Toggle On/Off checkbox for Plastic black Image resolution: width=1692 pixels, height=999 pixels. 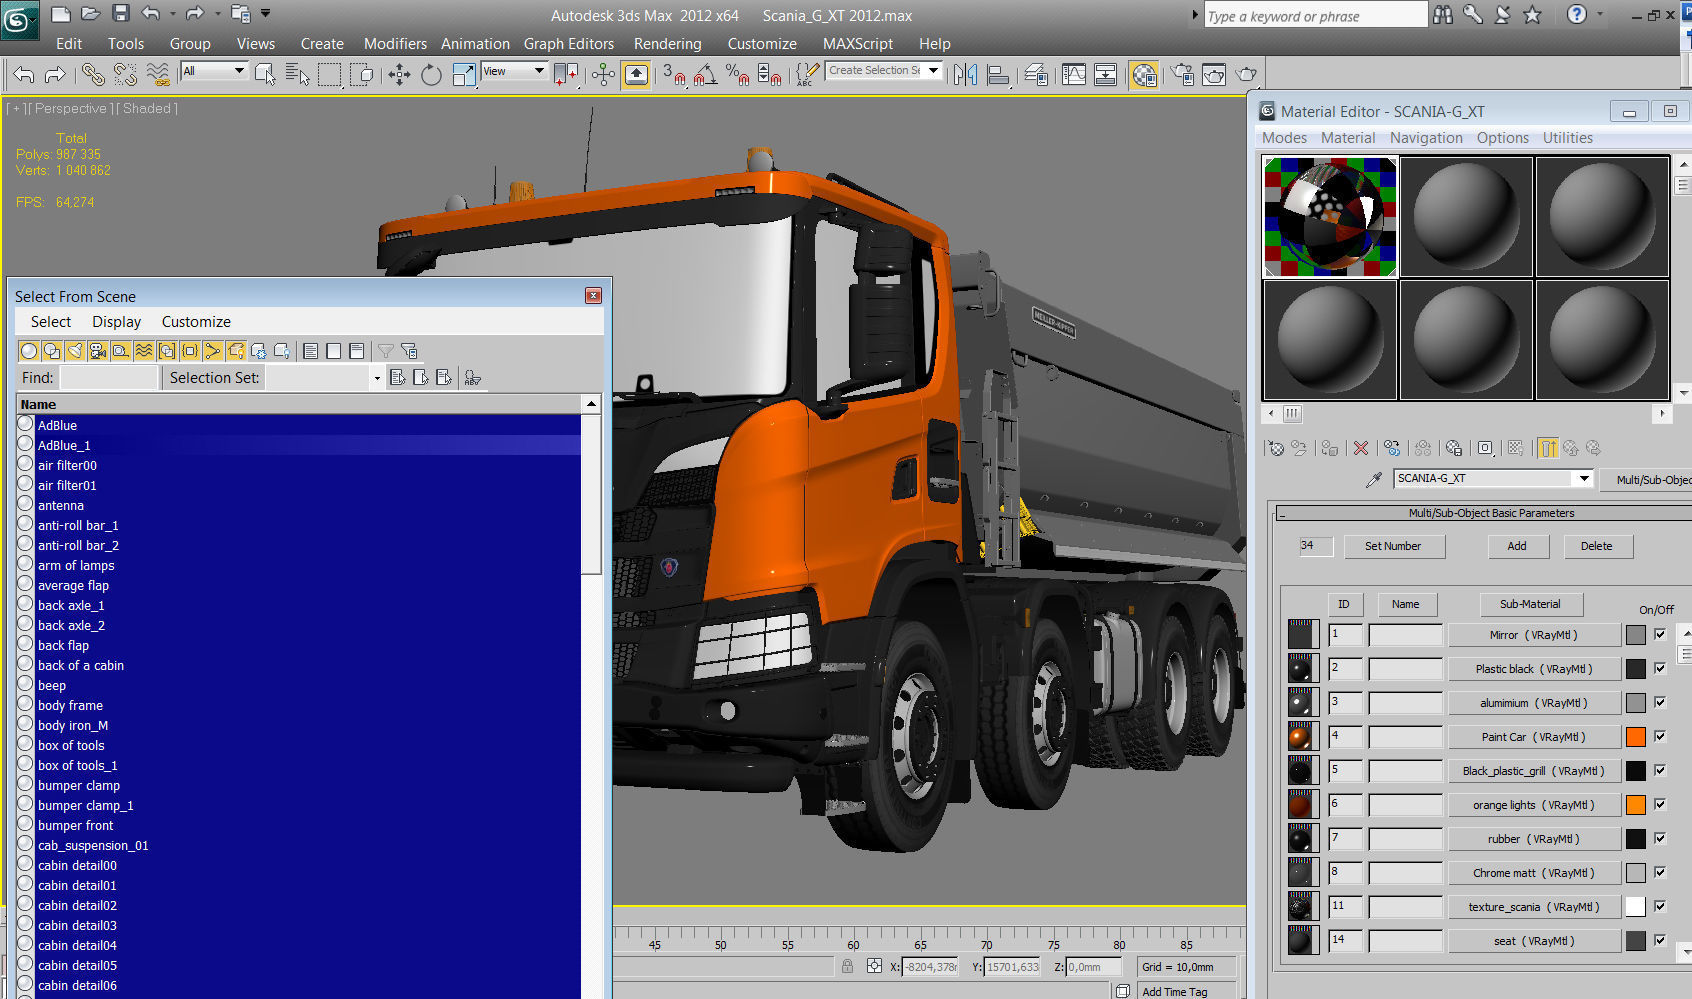pos(1660,668)
